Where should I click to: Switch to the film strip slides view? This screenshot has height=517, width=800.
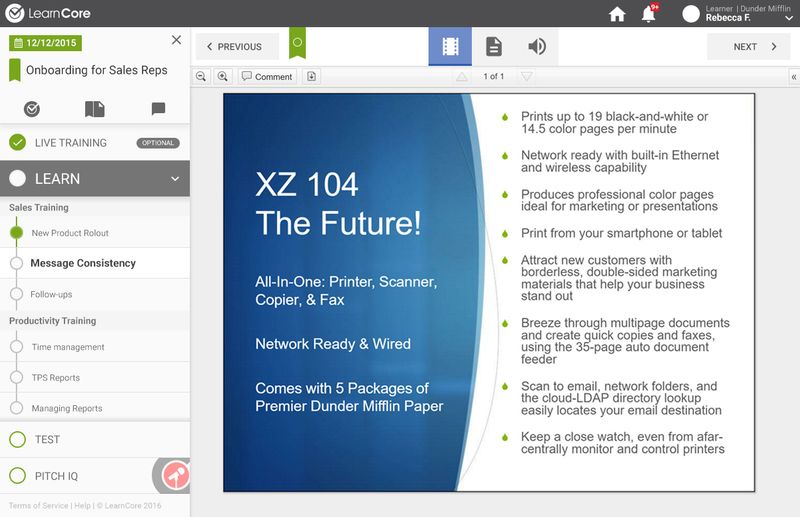tap(450, 46)
